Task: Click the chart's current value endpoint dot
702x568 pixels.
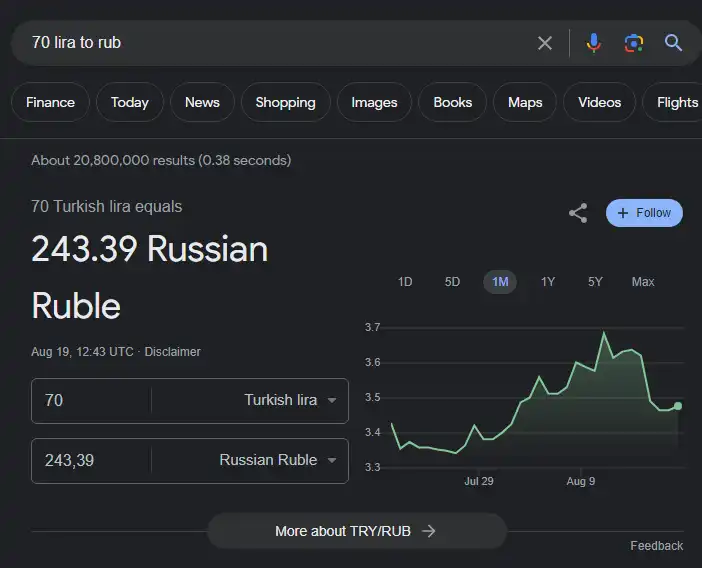Action: (x=678, y=406)
